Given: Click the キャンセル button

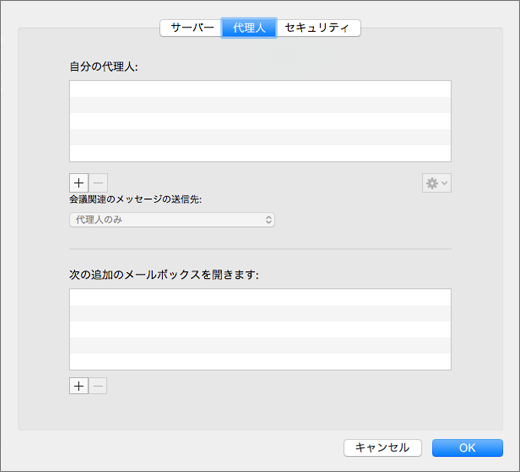Looking at the screenshot, I should click(382, 448).
